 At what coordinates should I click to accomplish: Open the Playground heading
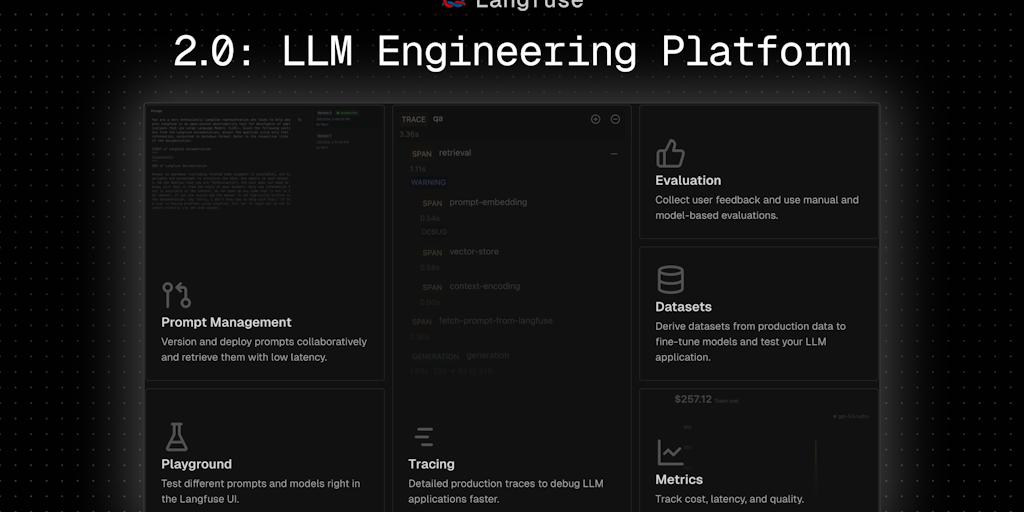pos(196,464)
